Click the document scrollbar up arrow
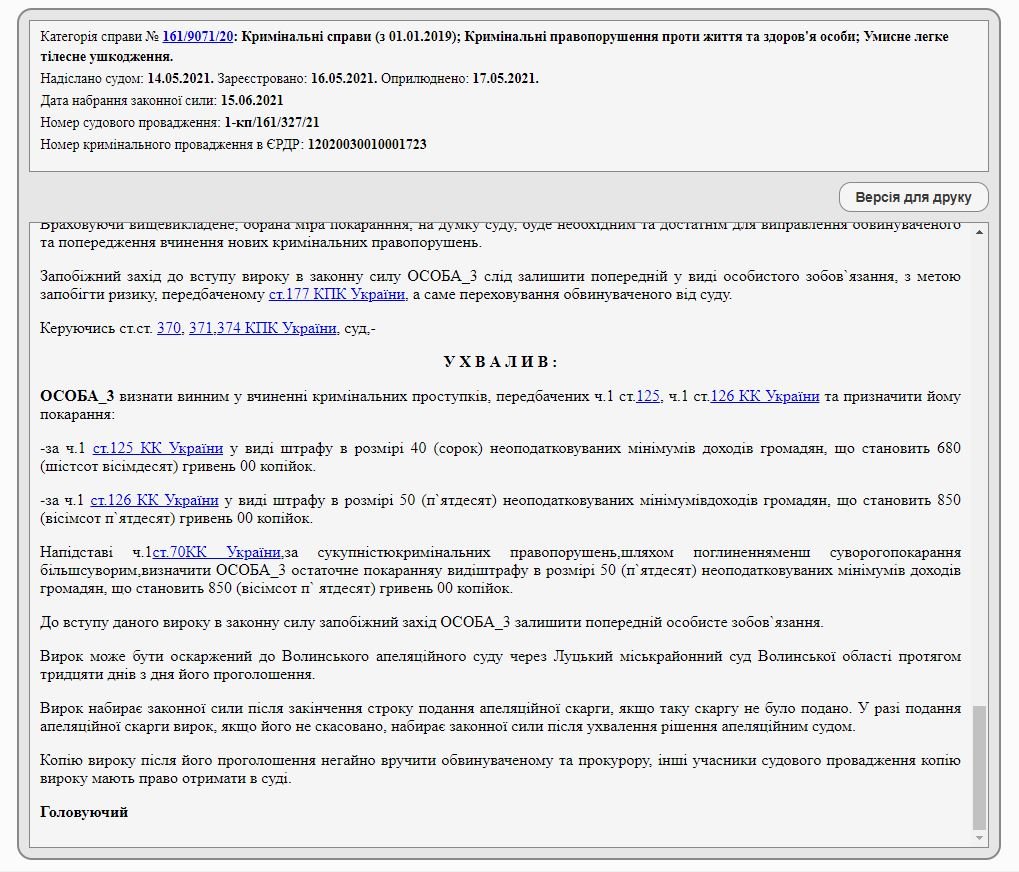Screen dimensions: 1019x872 tap(979, 232)
